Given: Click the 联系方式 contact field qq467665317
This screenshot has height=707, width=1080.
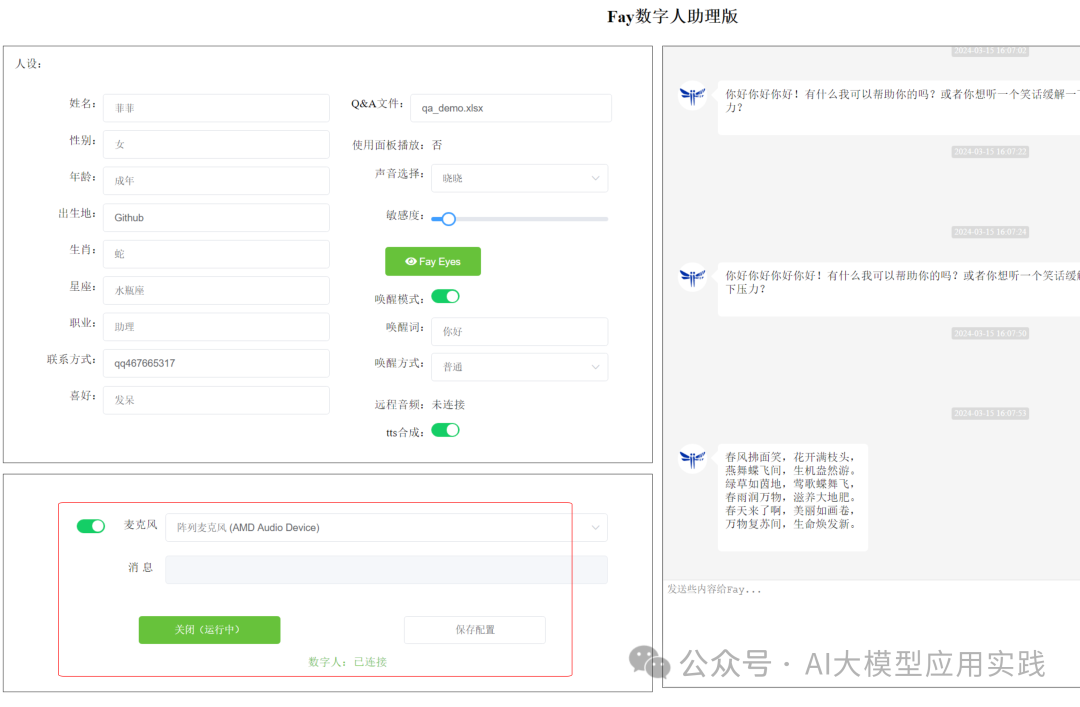Looking at the screenshot, I should click(216, 363).
